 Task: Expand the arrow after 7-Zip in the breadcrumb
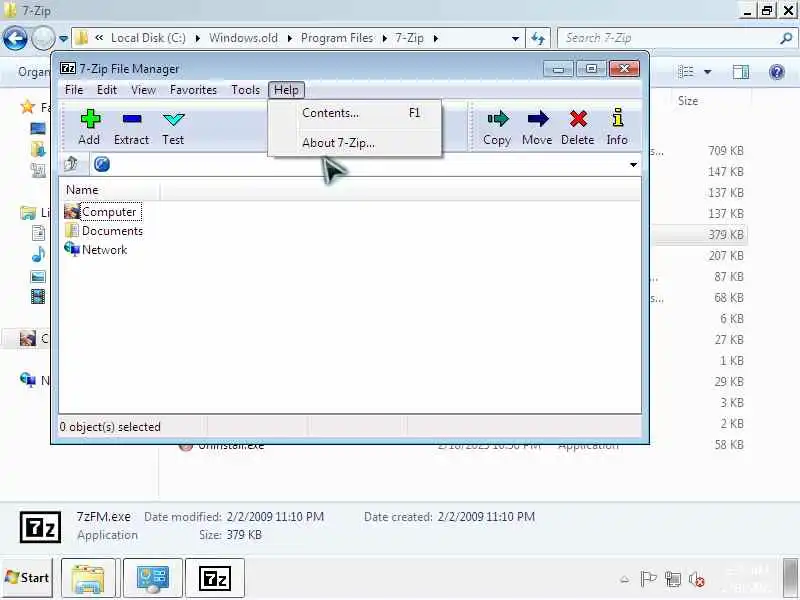(x=436, y=38)
